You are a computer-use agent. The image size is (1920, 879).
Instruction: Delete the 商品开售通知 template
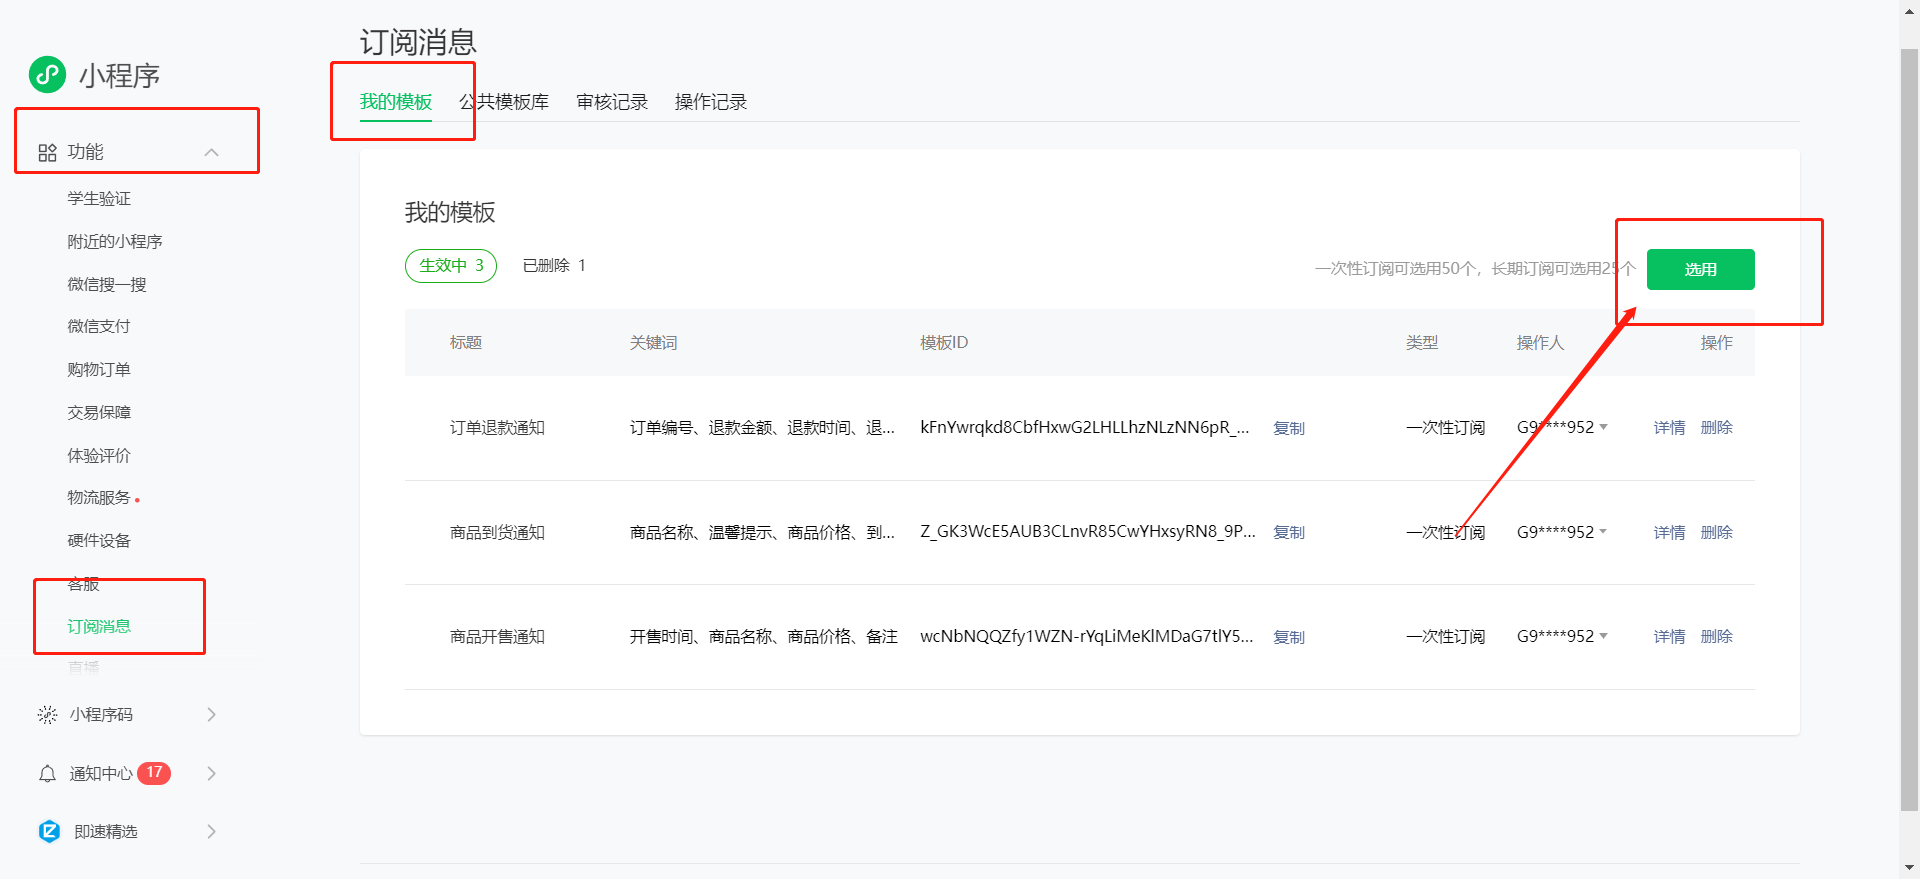pyautogui.click(x=1717, y=637)
